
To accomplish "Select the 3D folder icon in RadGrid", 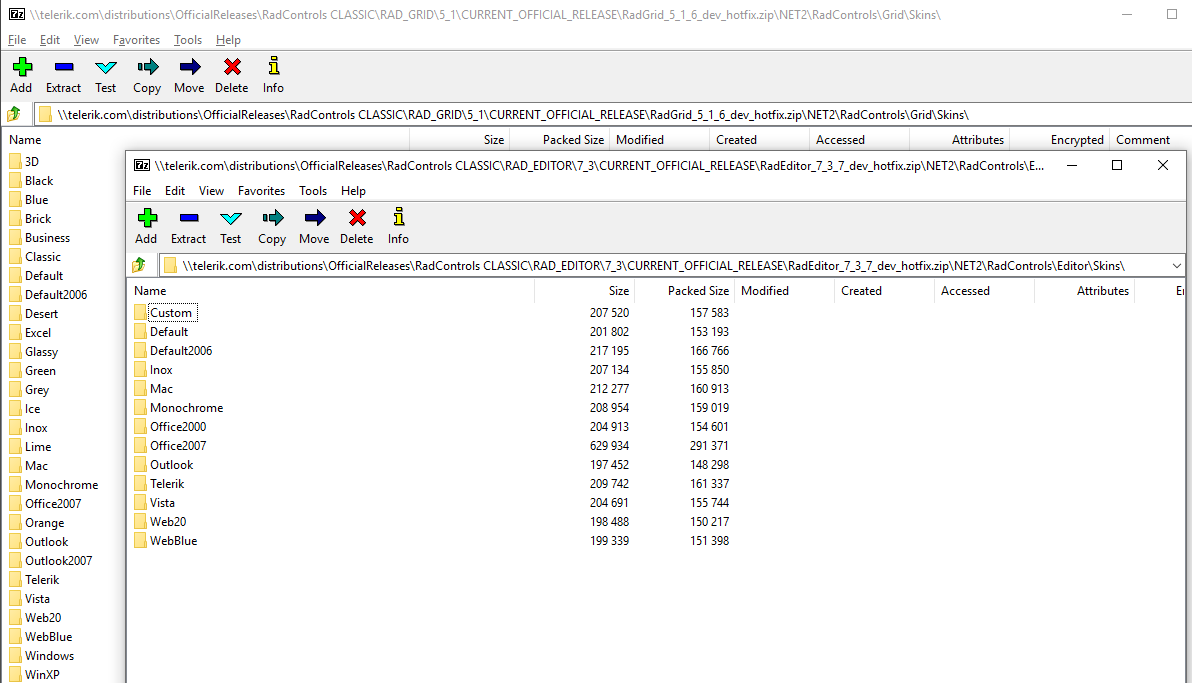I will pyautogui.click(x=15, y=161).
